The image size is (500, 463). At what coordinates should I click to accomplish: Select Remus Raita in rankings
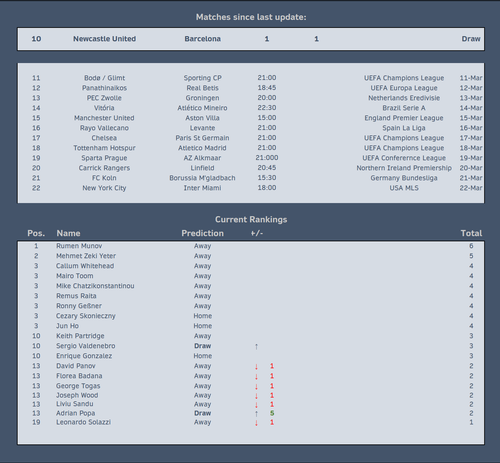(x=76, y=296)
